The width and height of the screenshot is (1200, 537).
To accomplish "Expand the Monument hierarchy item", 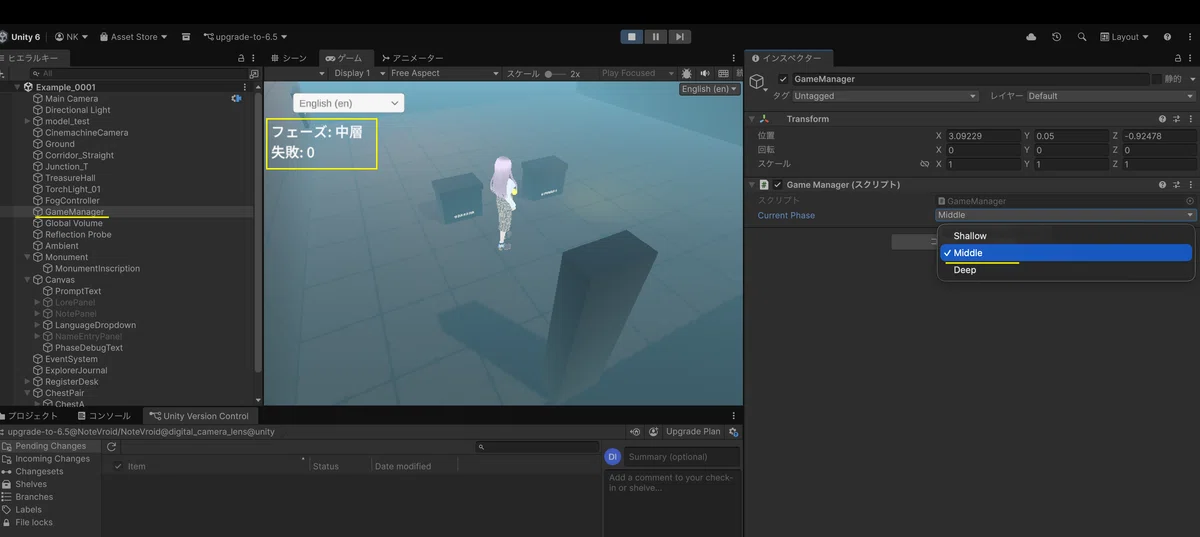I will [27, 257].
